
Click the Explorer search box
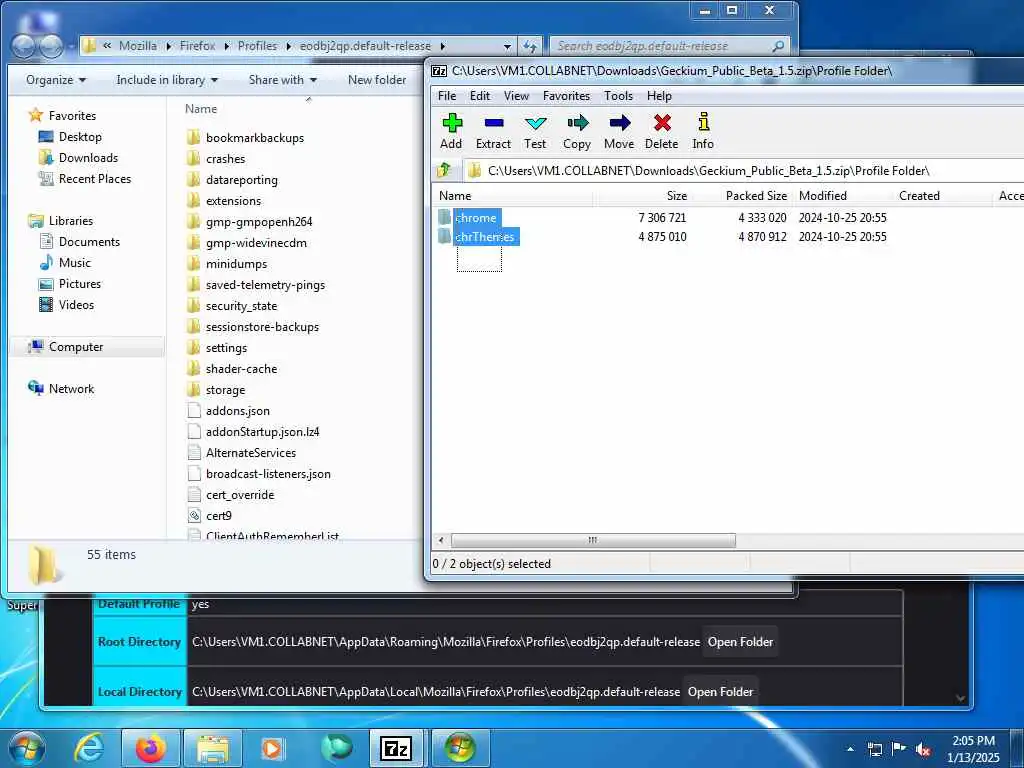669,46
